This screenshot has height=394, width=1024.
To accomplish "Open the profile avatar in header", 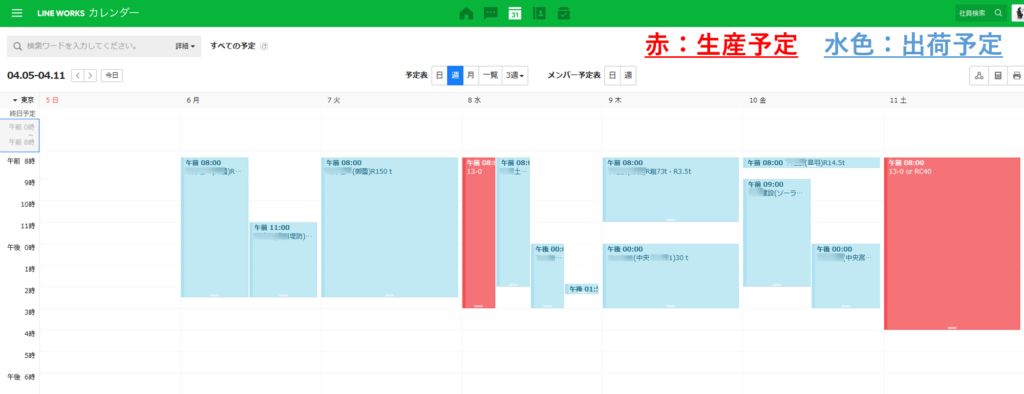I will point(1018,13).
